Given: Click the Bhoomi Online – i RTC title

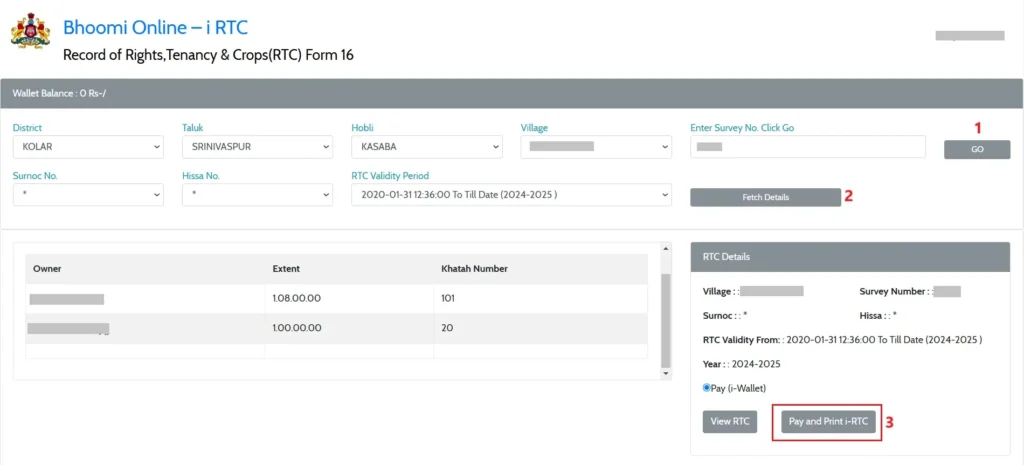Looking at the screenshot, I should pyautogui.click(x=155, y=27).
